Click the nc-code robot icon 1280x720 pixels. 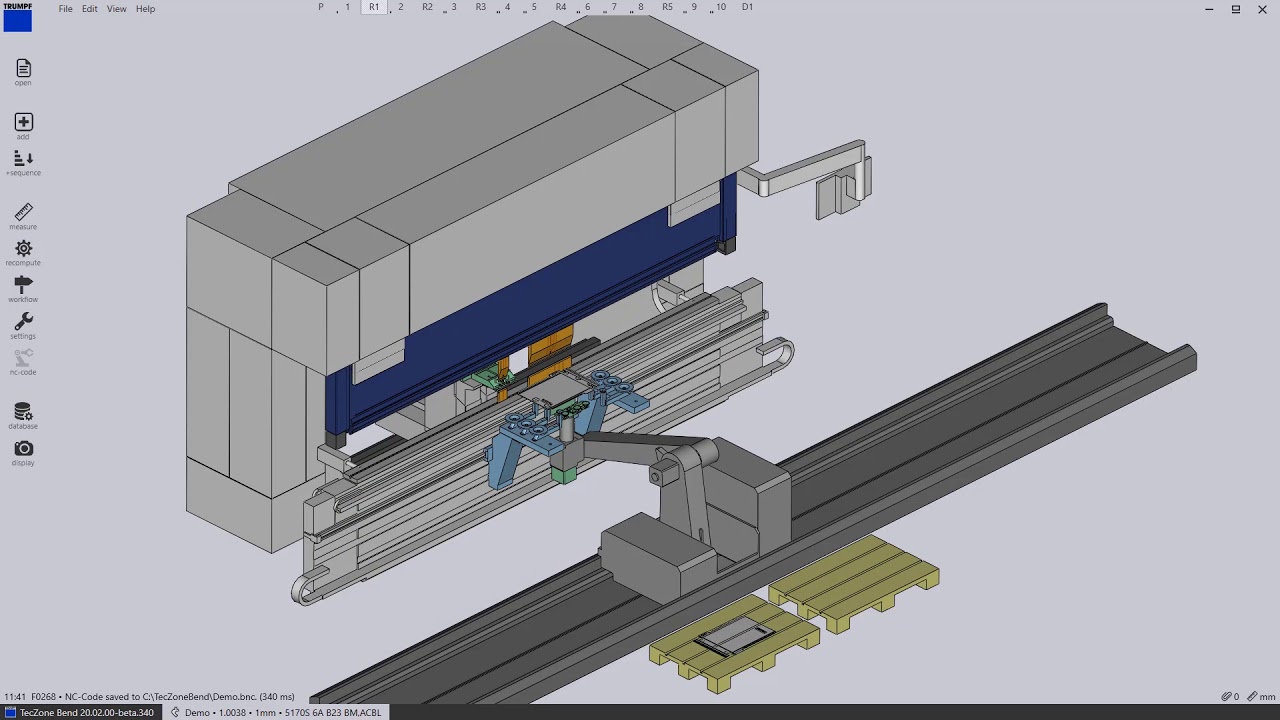click(x=23, y=358)
